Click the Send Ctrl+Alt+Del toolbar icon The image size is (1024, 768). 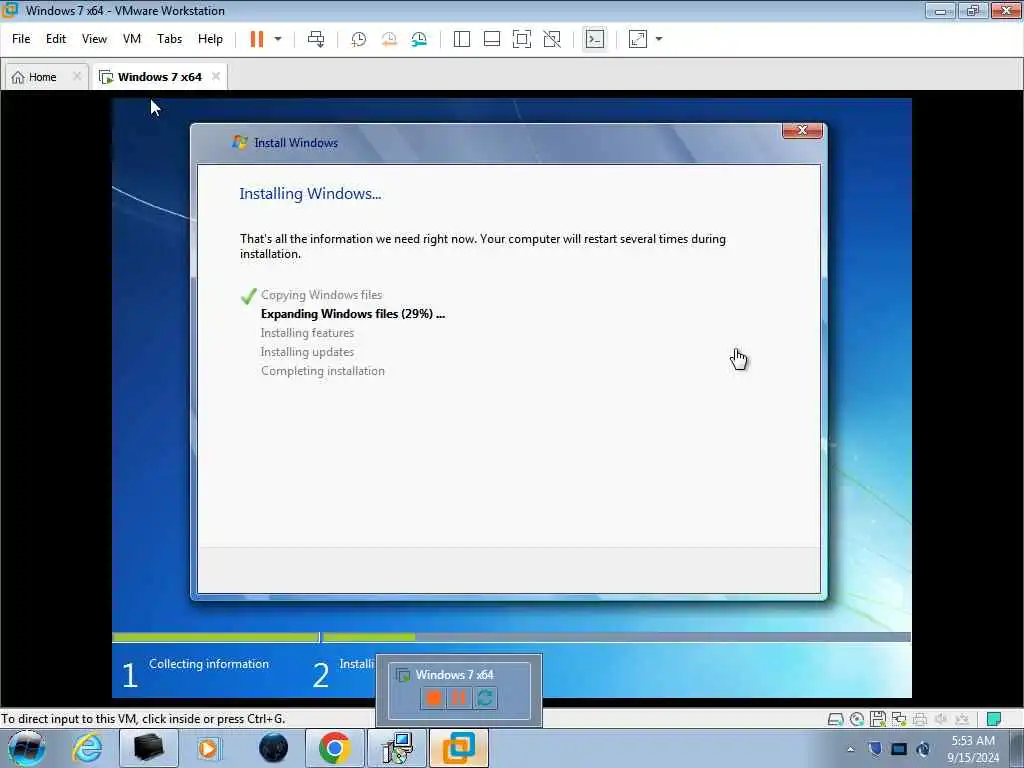point(316,39)
